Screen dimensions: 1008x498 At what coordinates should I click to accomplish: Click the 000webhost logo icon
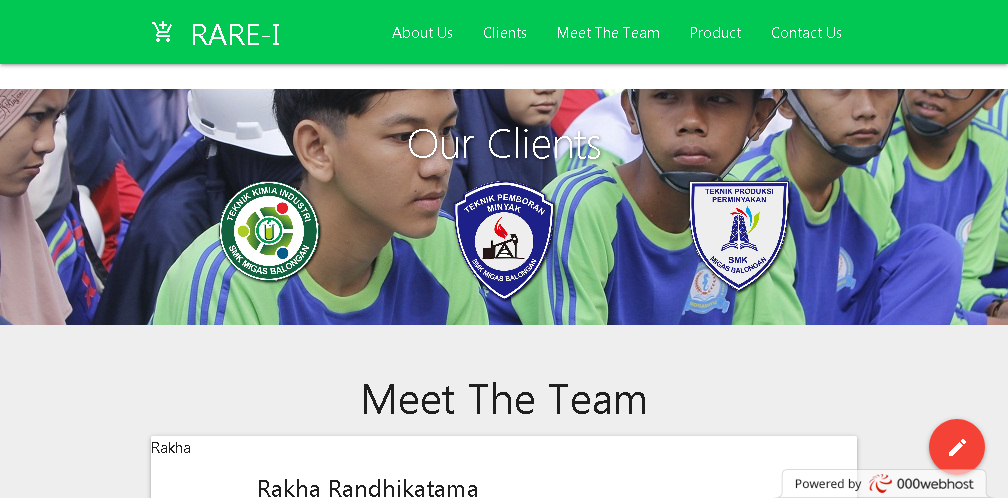[880, 483]
